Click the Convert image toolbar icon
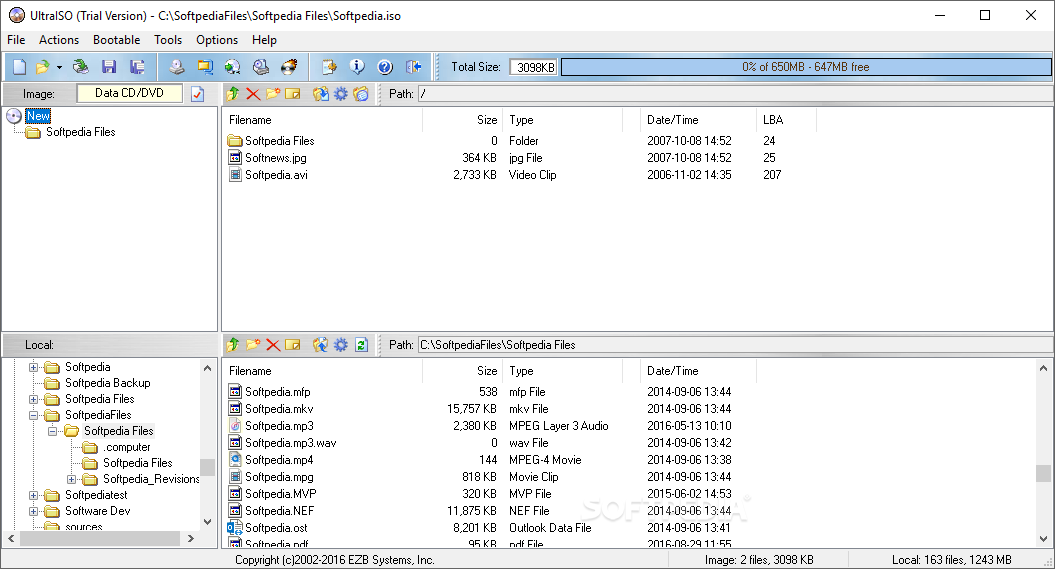This screenshot has width=1055, height=569. click(233, 67)
